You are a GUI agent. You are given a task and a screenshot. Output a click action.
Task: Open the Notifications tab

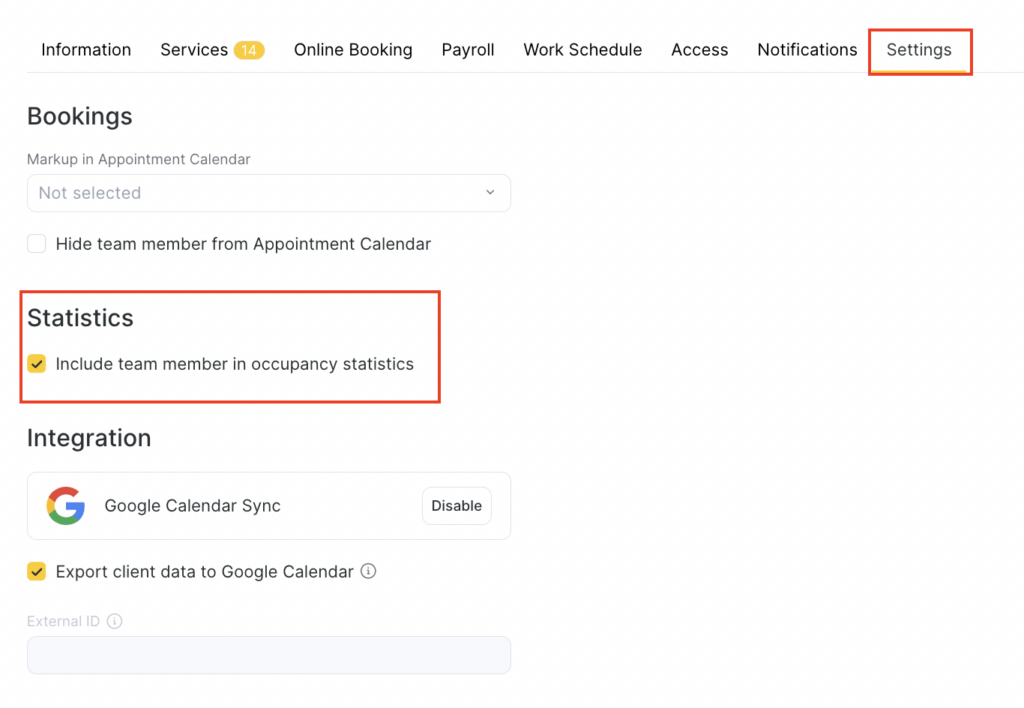[807, 50]
